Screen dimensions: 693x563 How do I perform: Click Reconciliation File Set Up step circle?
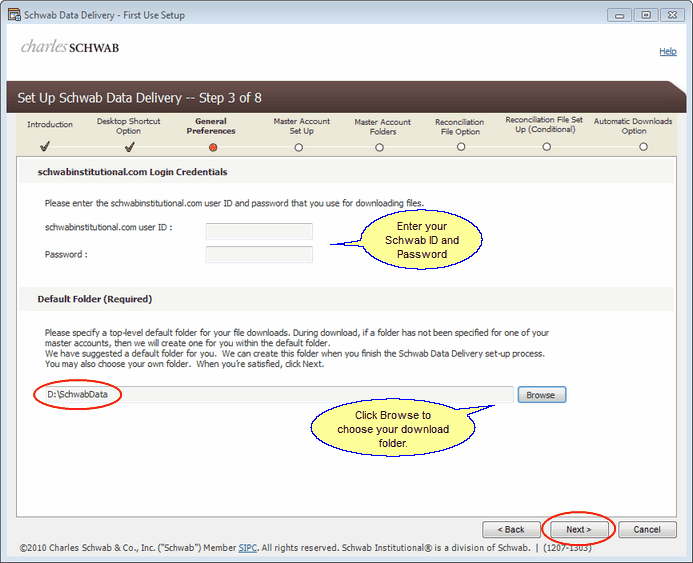[x=547, y=146]
